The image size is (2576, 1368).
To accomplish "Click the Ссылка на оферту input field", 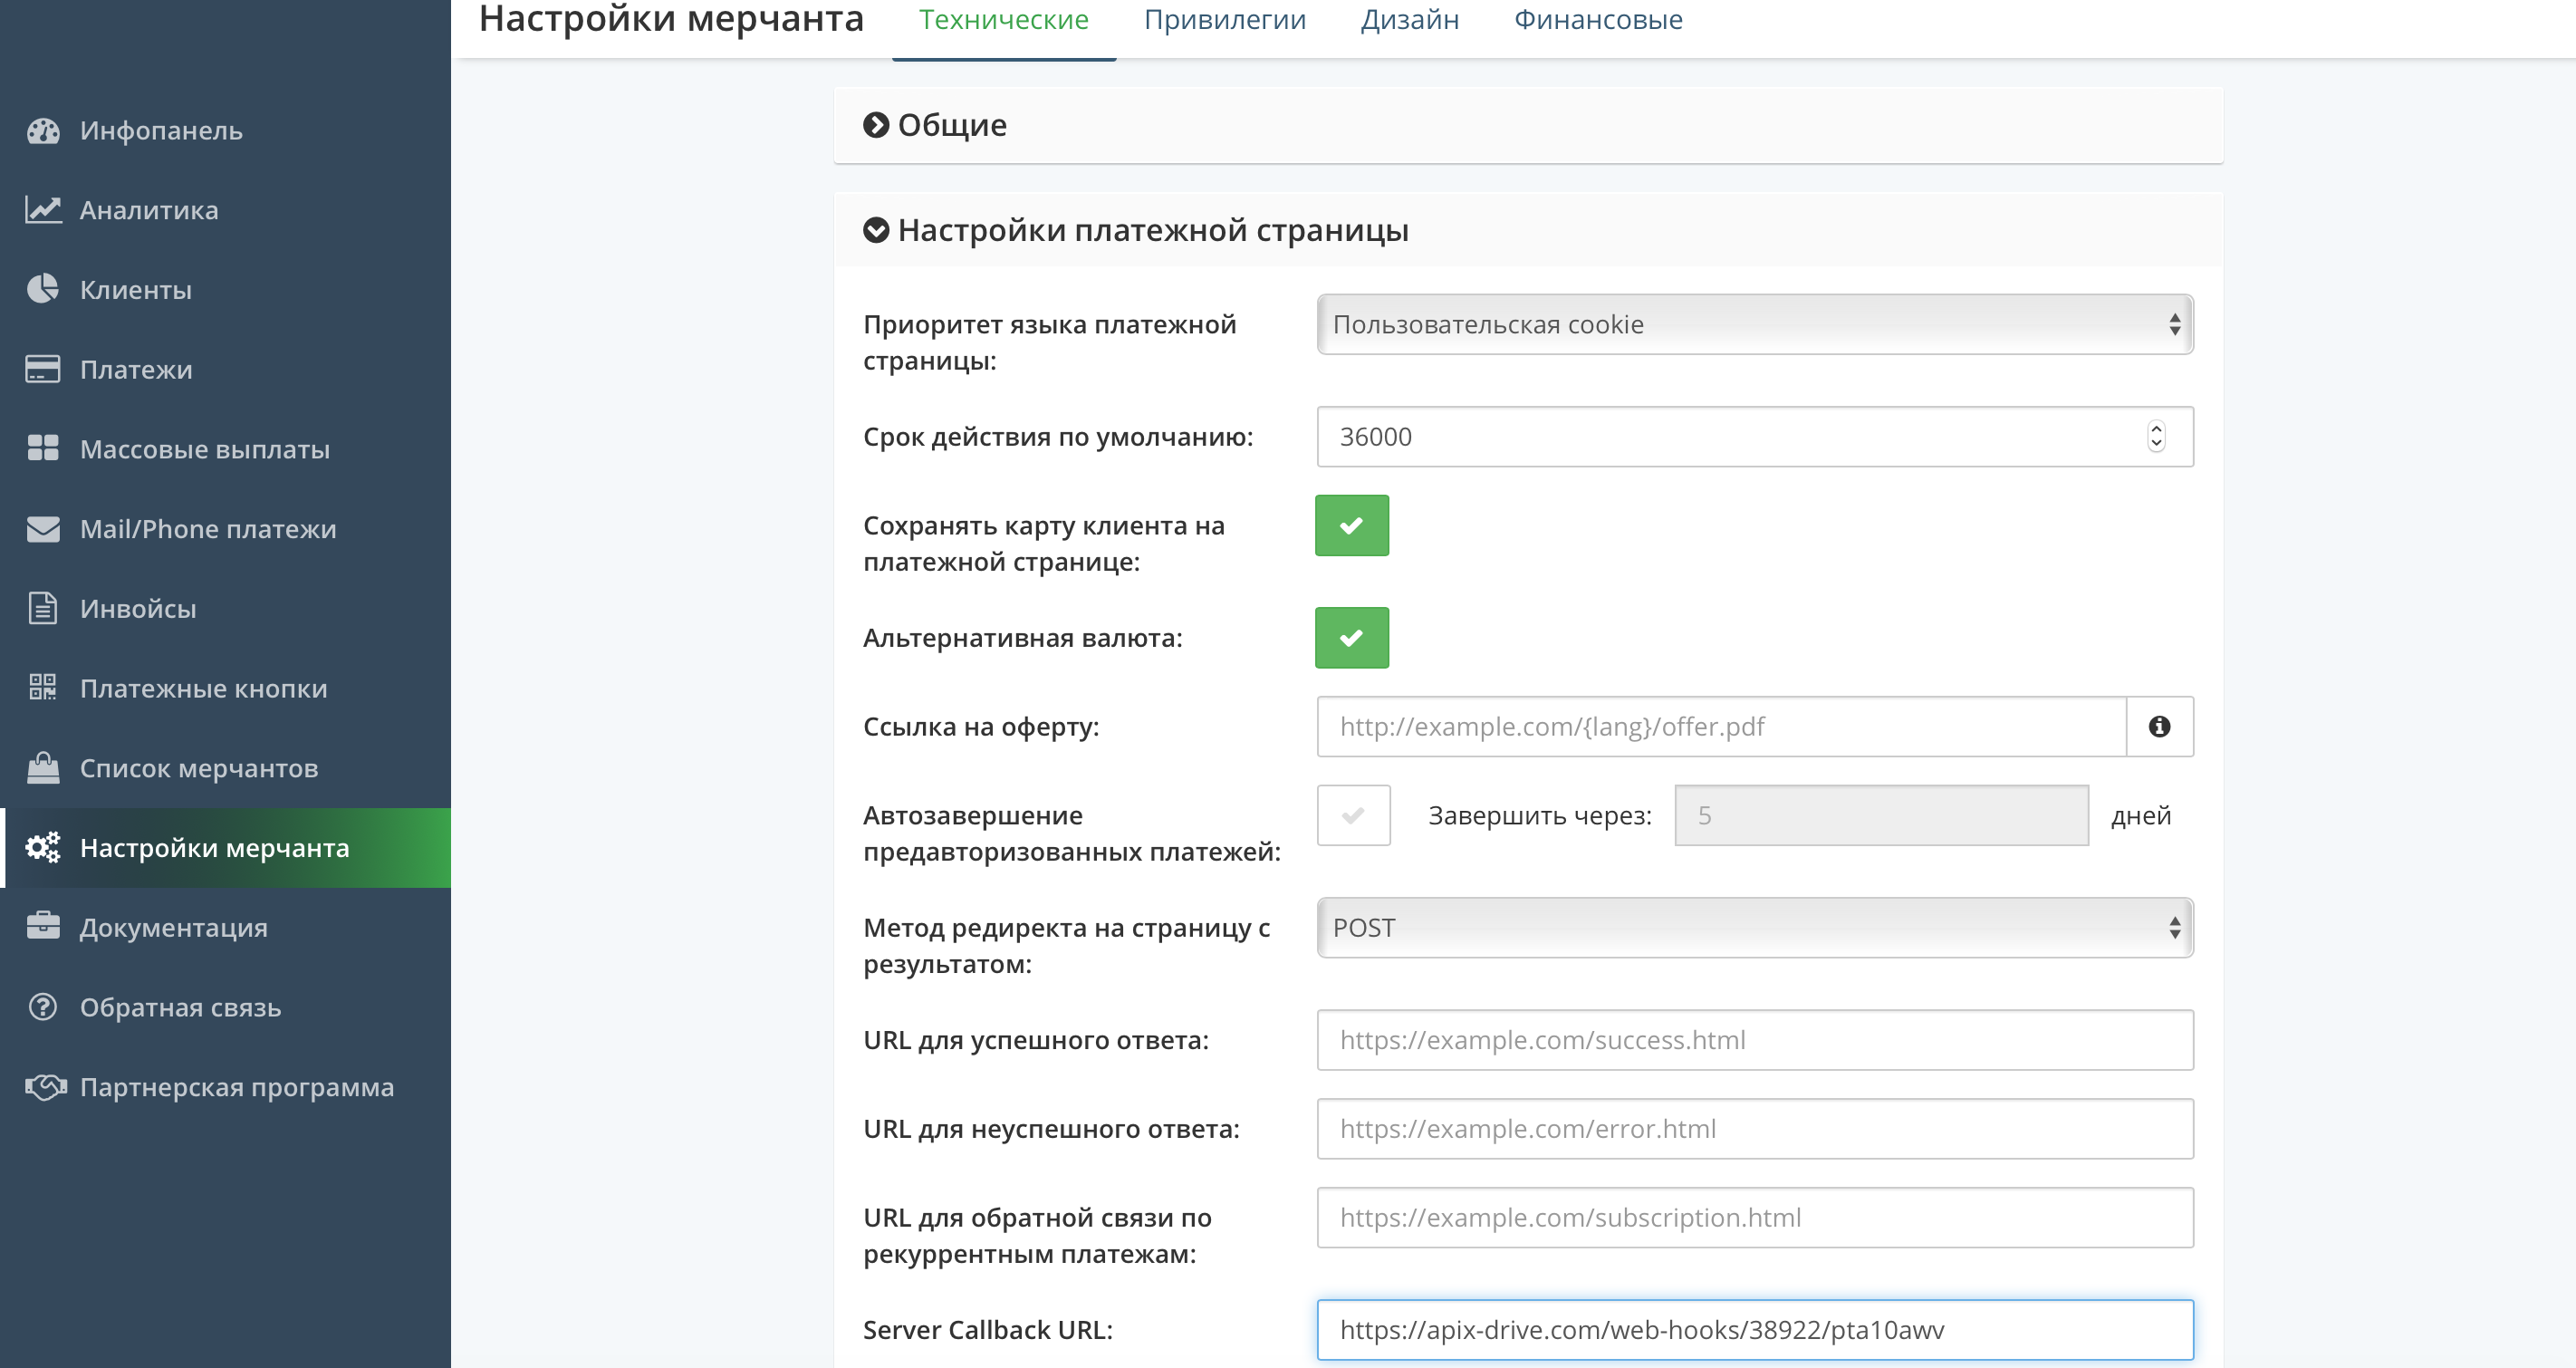I will click(x=1721, y=727).
